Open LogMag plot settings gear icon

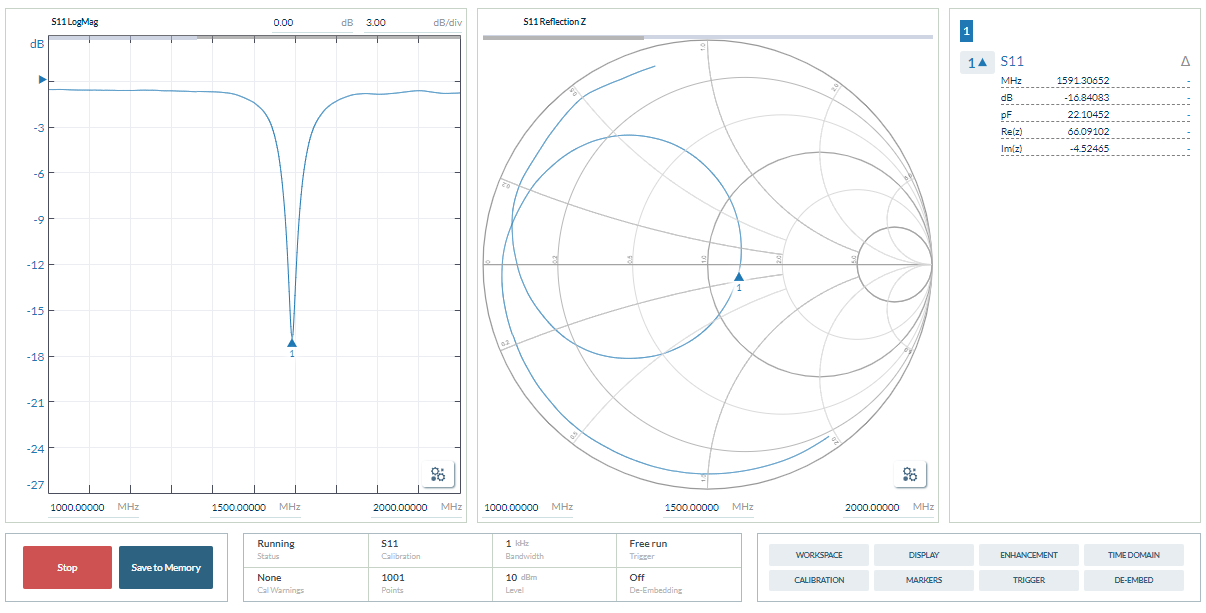click(x=438, y=475)
